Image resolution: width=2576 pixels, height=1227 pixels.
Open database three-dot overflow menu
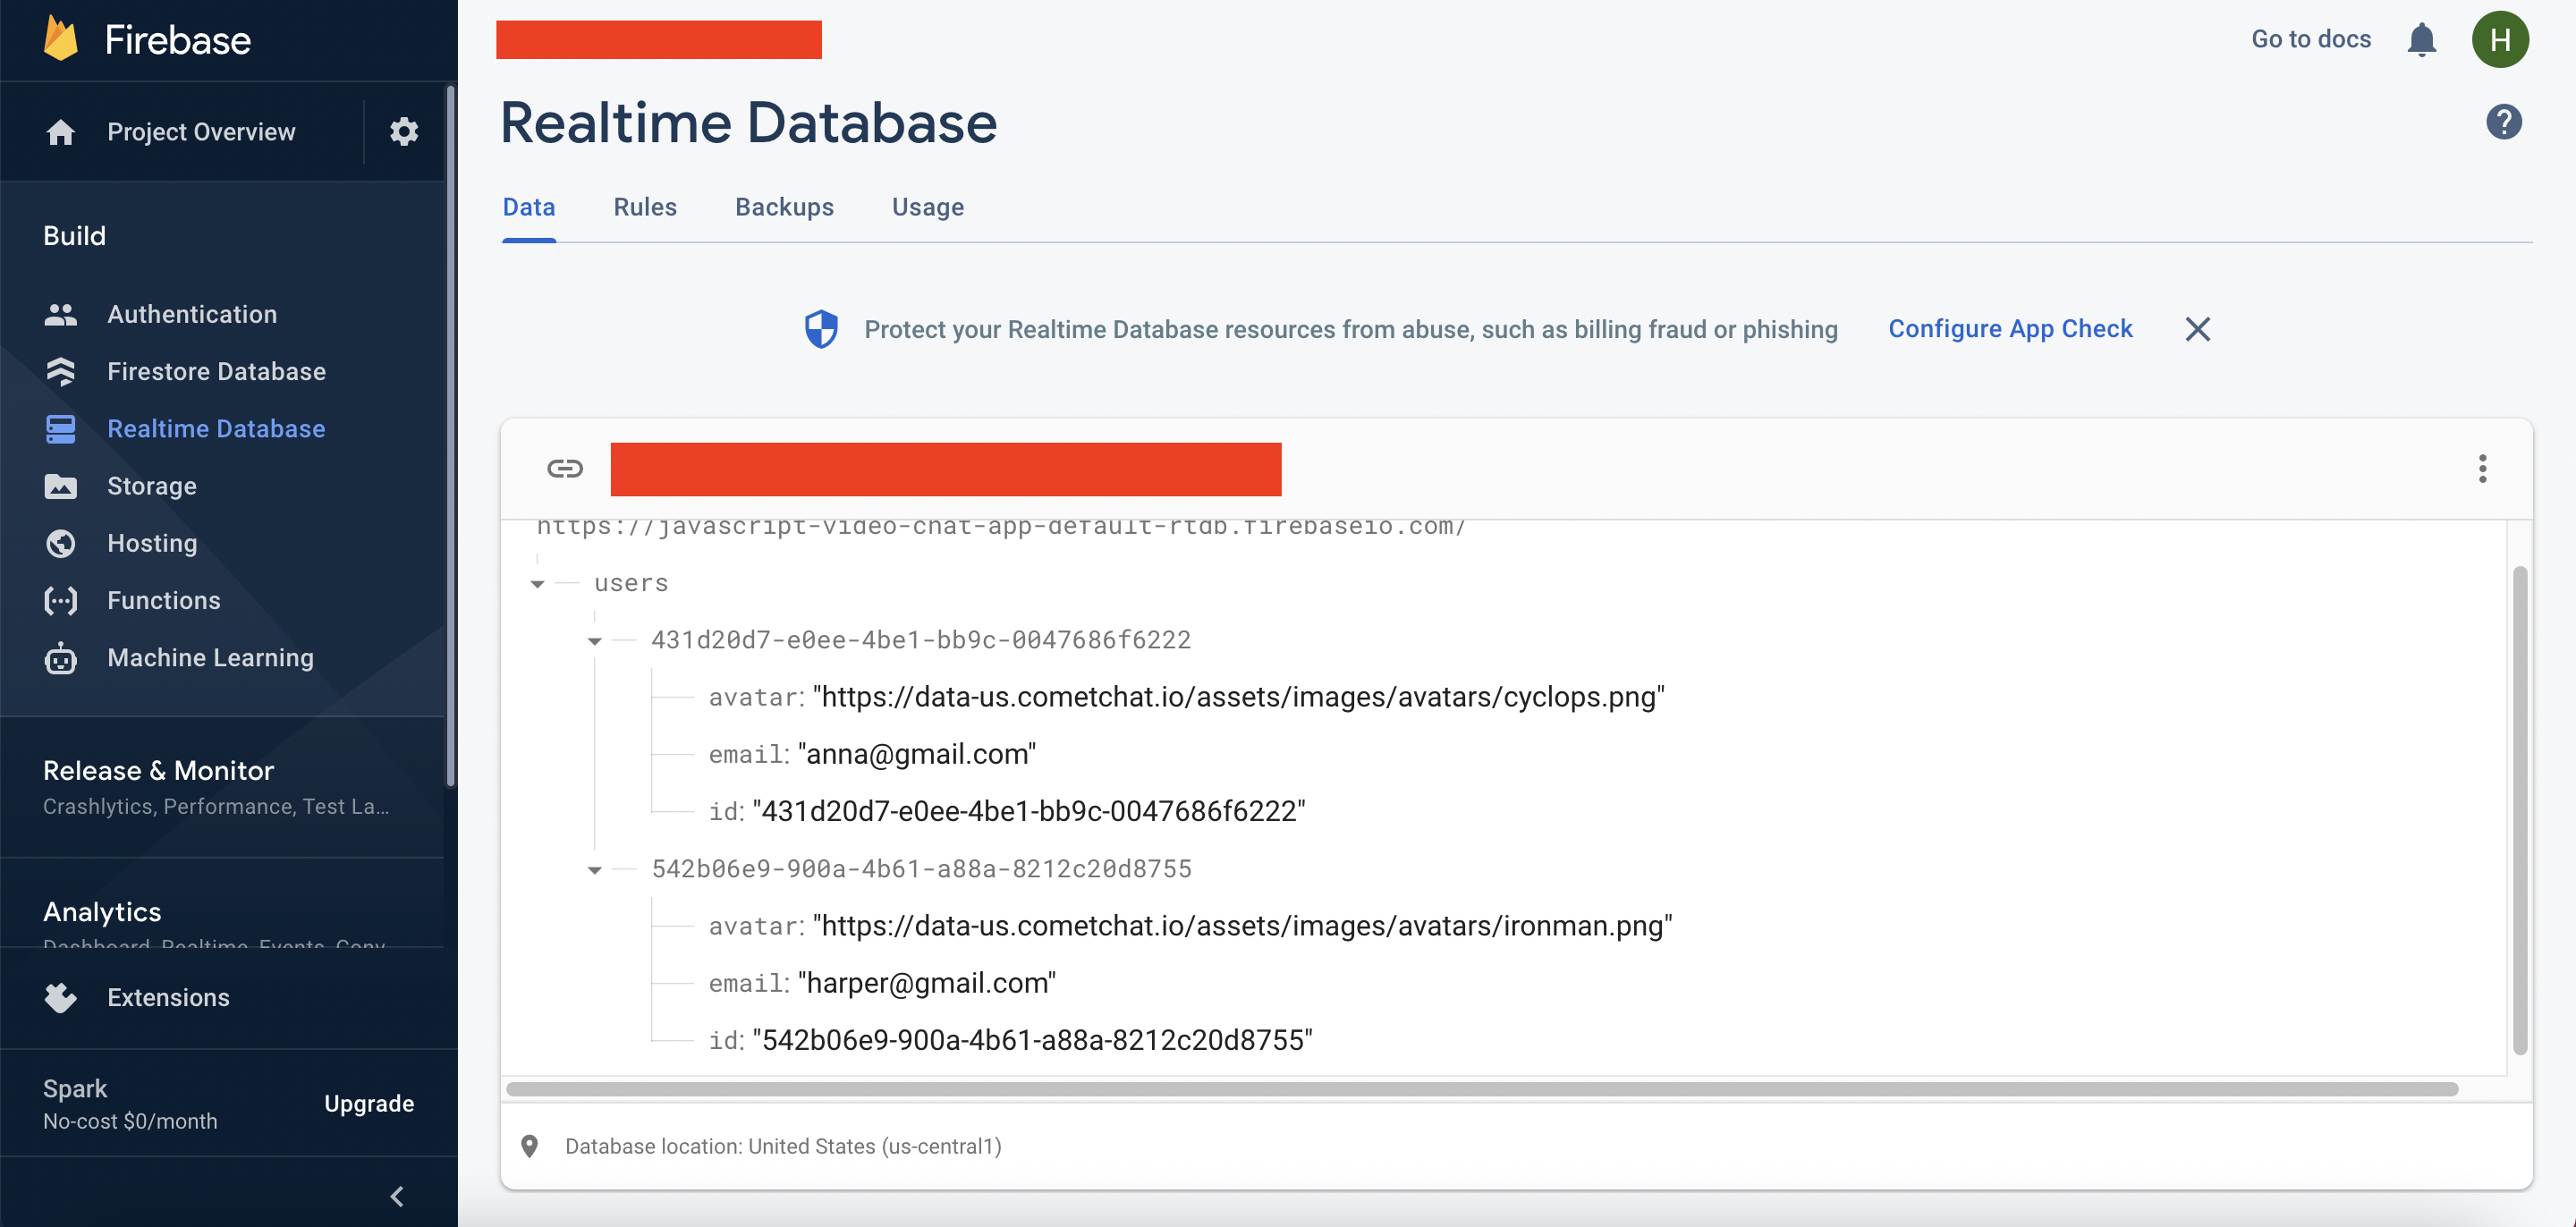[x=2482, y=468]
